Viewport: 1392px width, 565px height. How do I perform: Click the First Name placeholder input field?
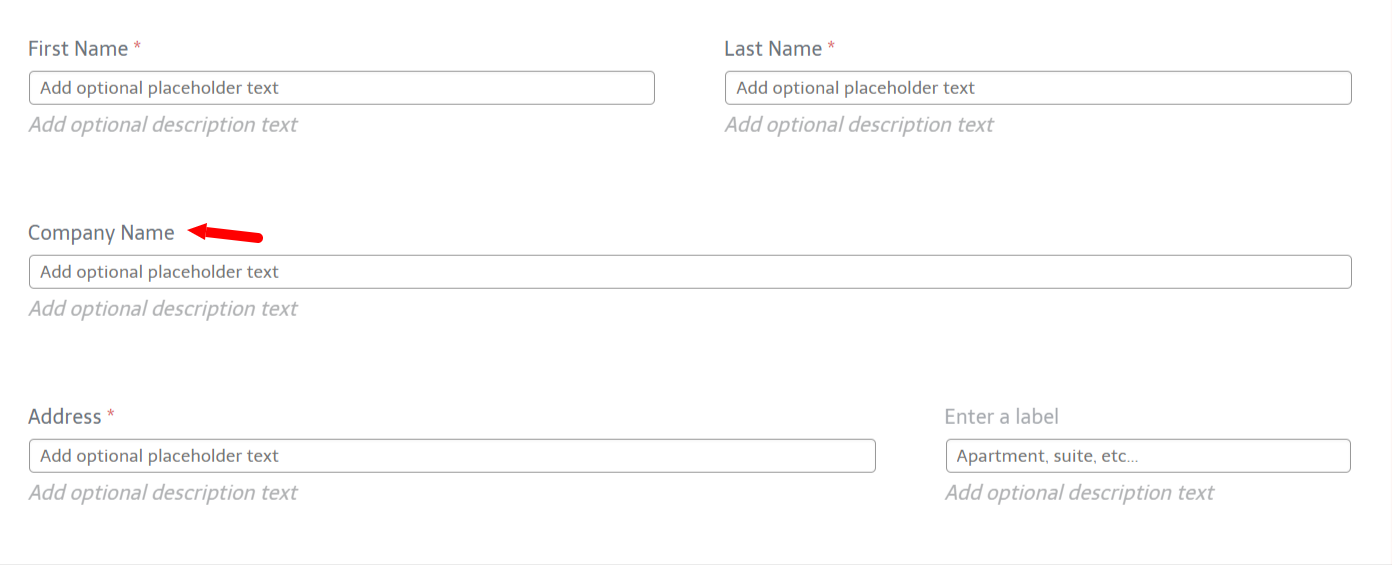click(342, 88)
